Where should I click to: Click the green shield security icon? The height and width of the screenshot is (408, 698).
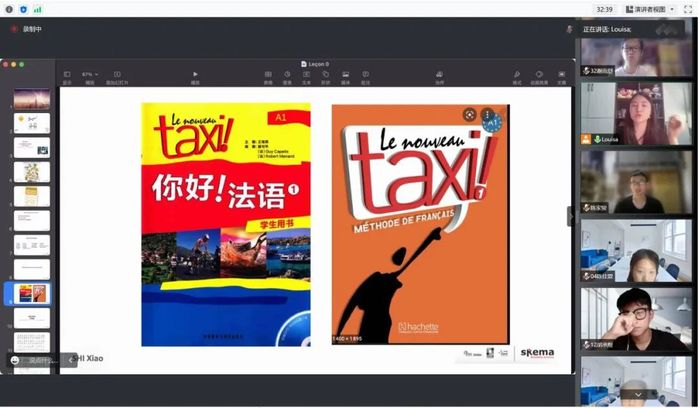pyautogui.click(x=24, y=9)
